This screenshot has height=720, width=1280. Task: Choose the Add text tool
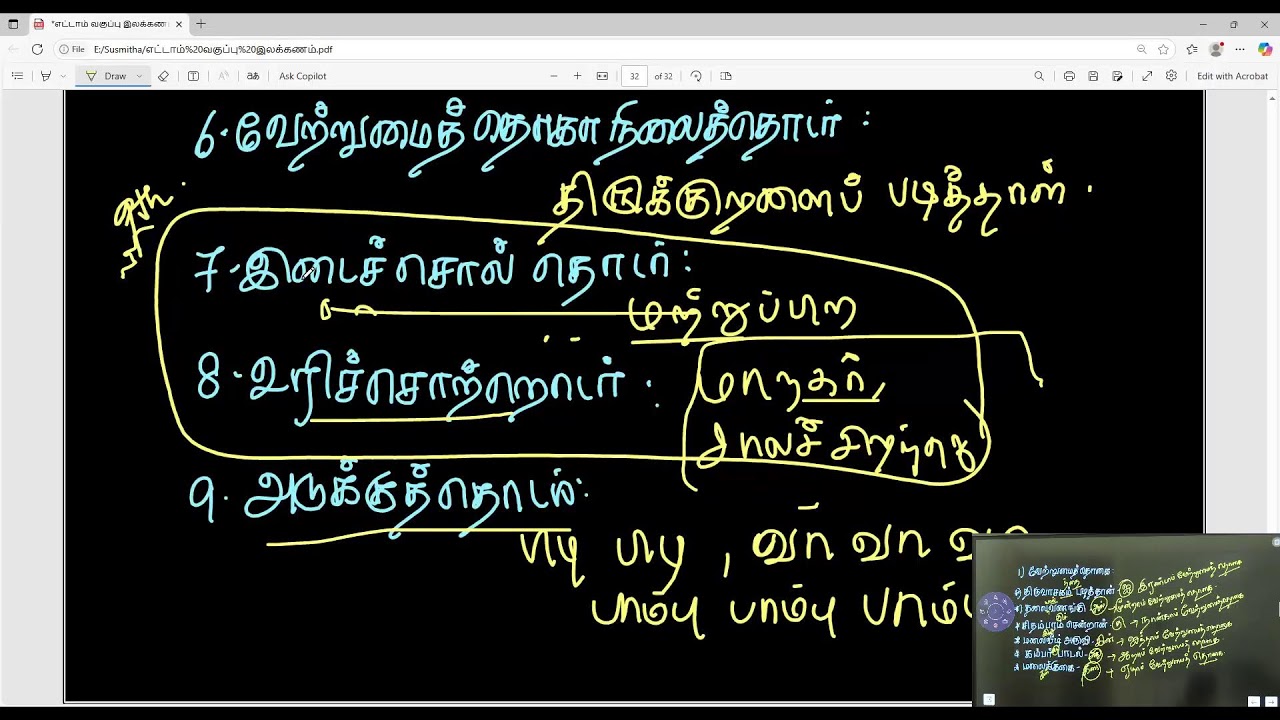(x=193, y=76)
